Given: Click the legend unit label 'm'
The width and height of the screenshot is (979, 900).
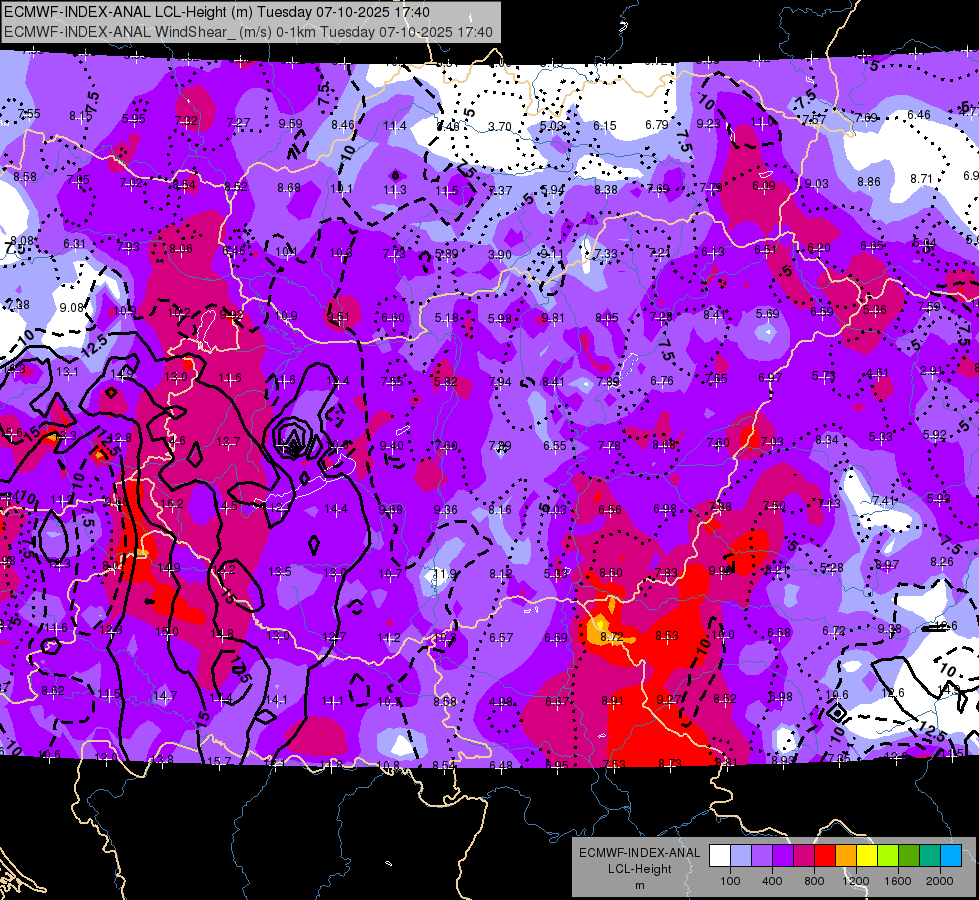Looking at the screenshot, I should (640, 885).
